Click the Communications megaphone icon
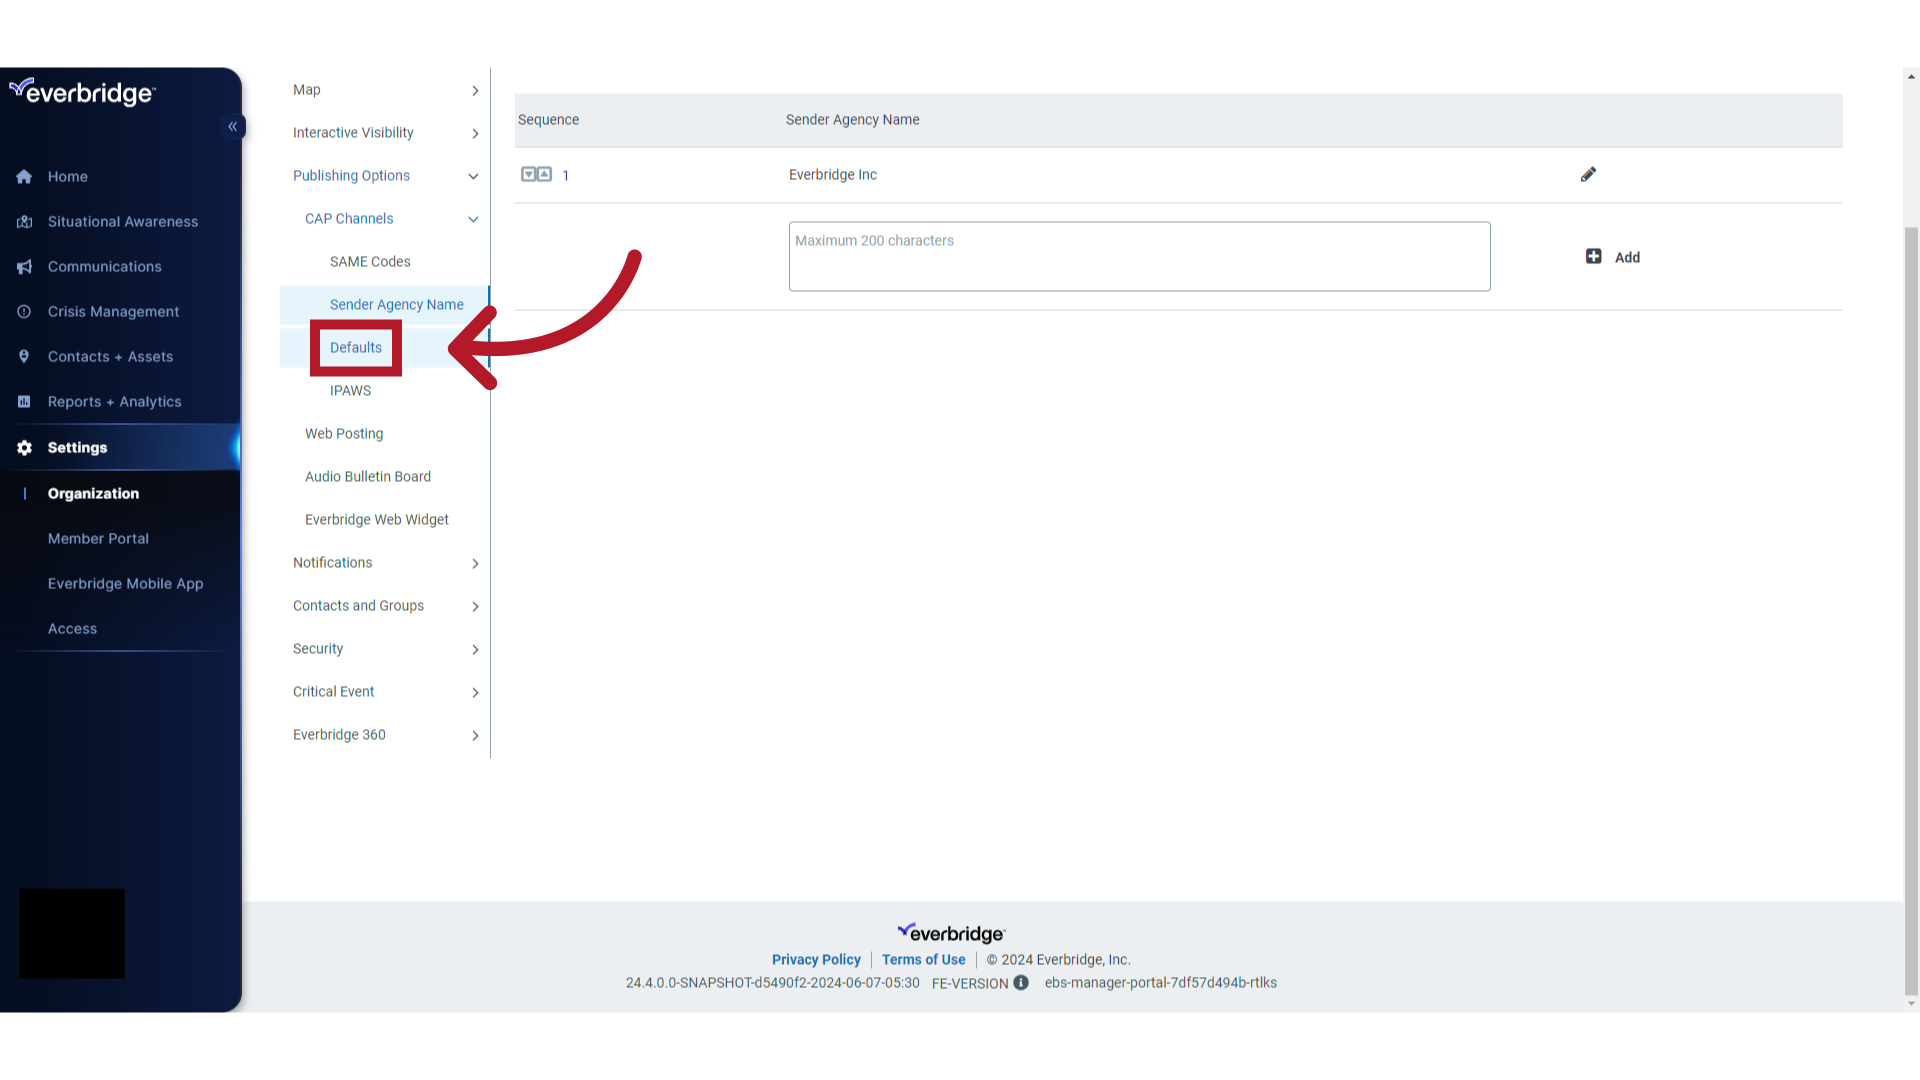 (x=24, y=266)
